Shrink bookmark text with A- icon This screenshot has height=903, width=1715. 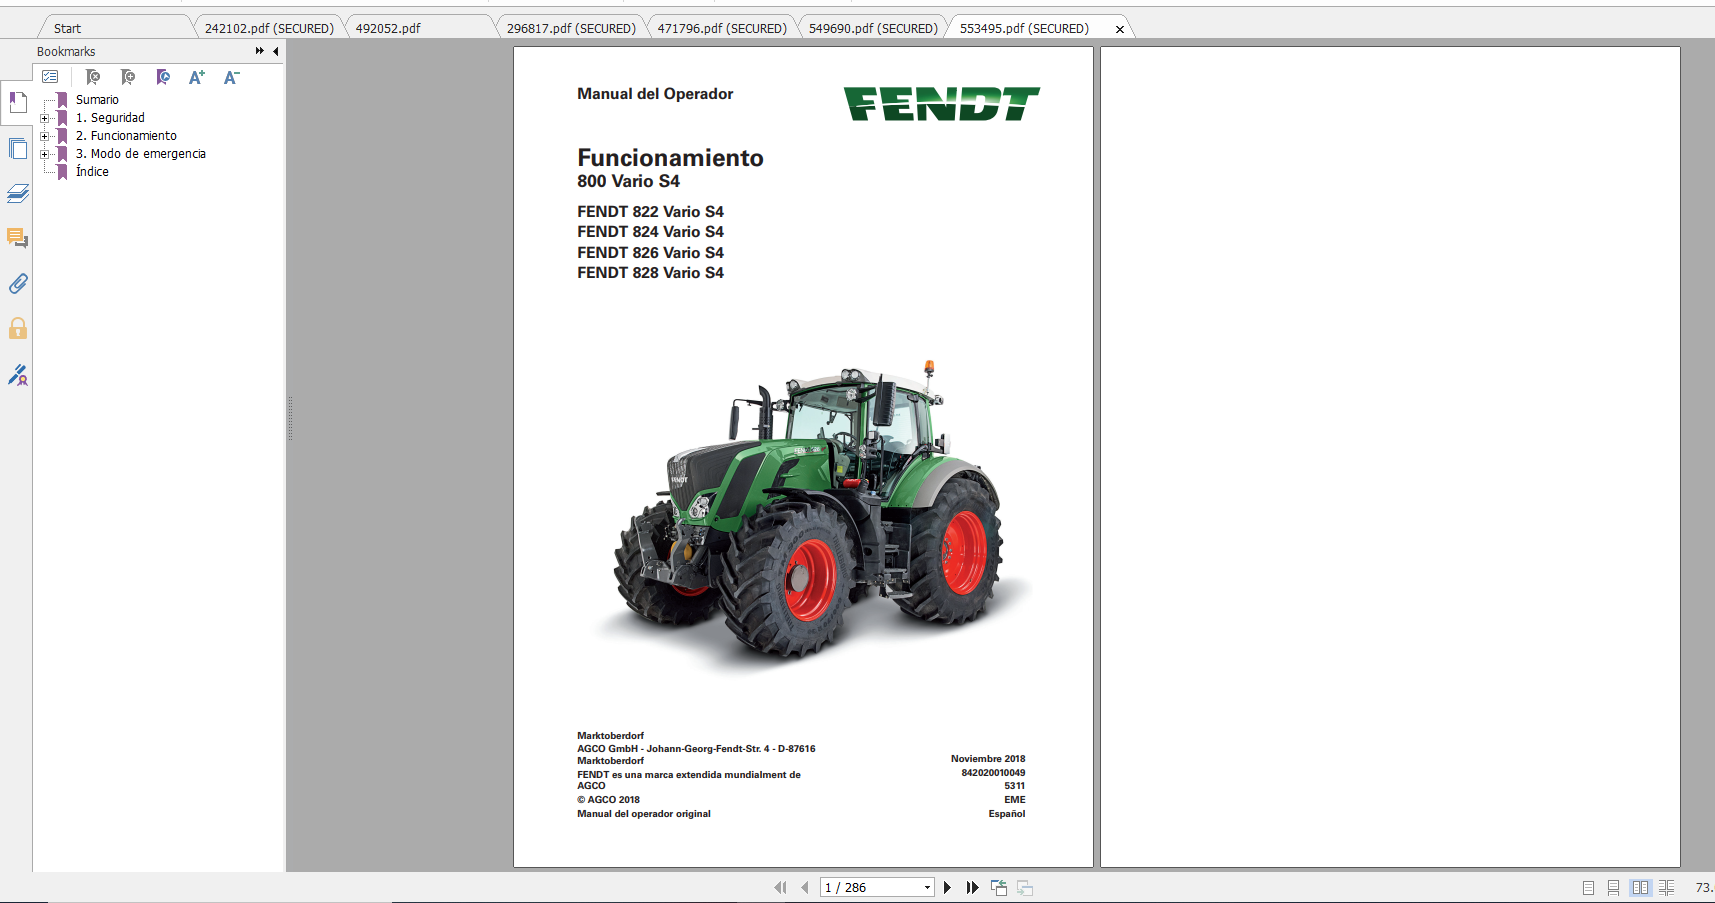pyautogui.click(x=231, y=77)
